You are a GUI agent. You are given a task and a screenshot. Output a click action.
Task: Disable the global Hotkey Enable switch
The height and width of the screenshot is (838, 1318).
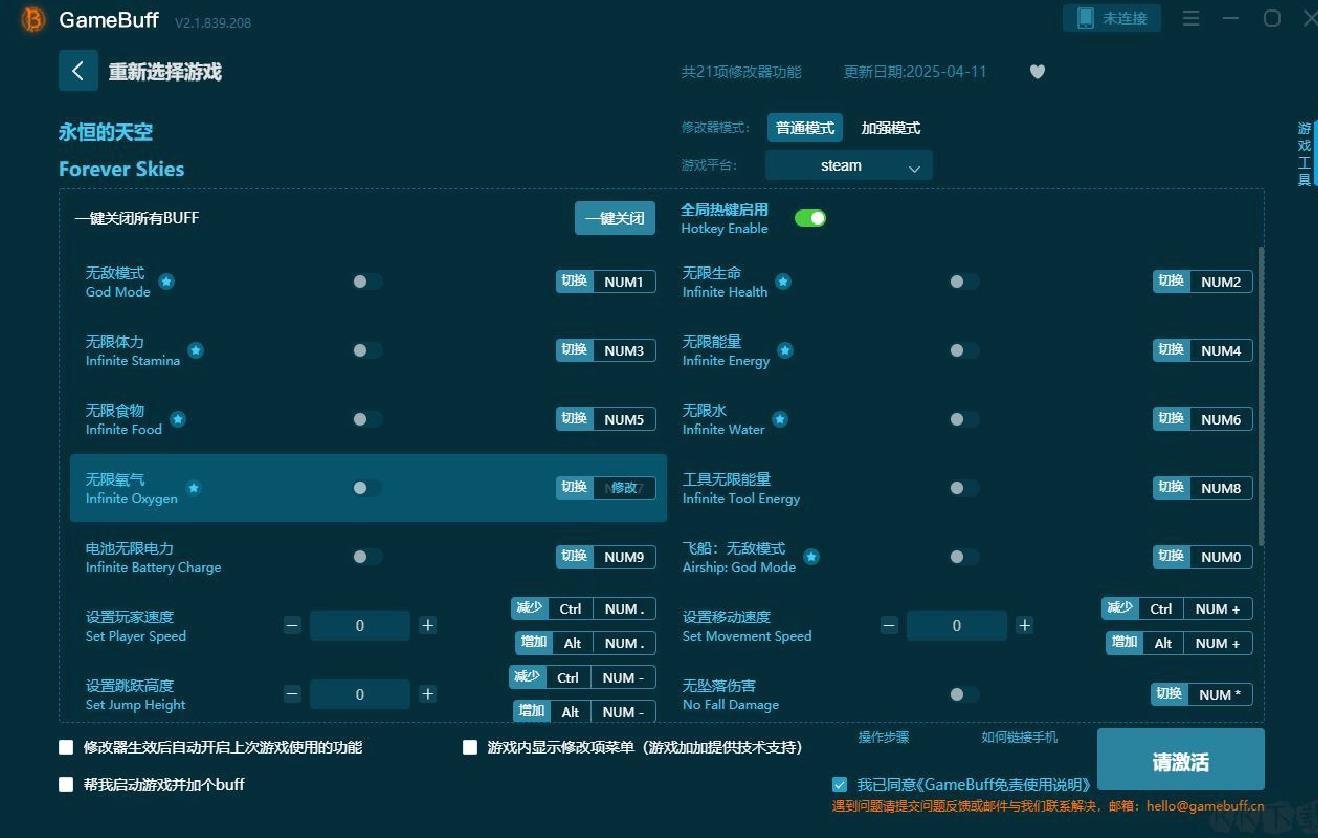pos(810,218)
